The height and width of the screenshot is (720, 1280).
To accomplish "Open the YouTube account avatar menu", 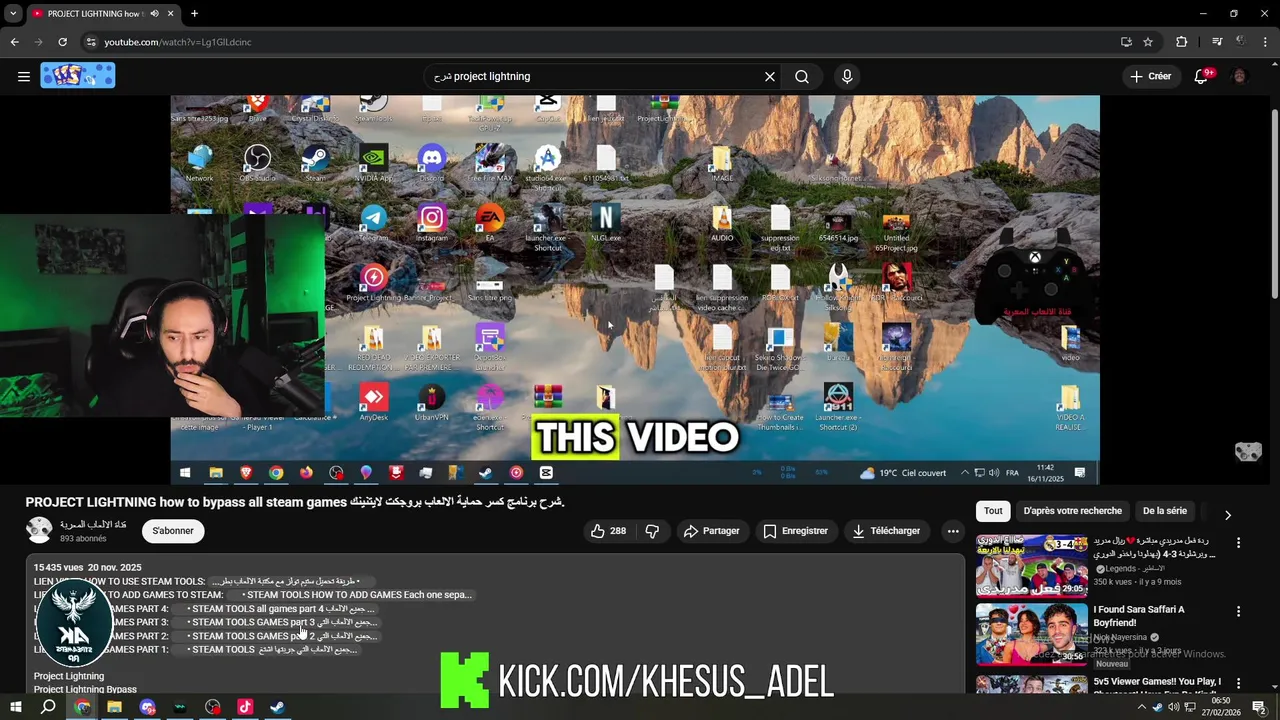I will coord(1240,76).
